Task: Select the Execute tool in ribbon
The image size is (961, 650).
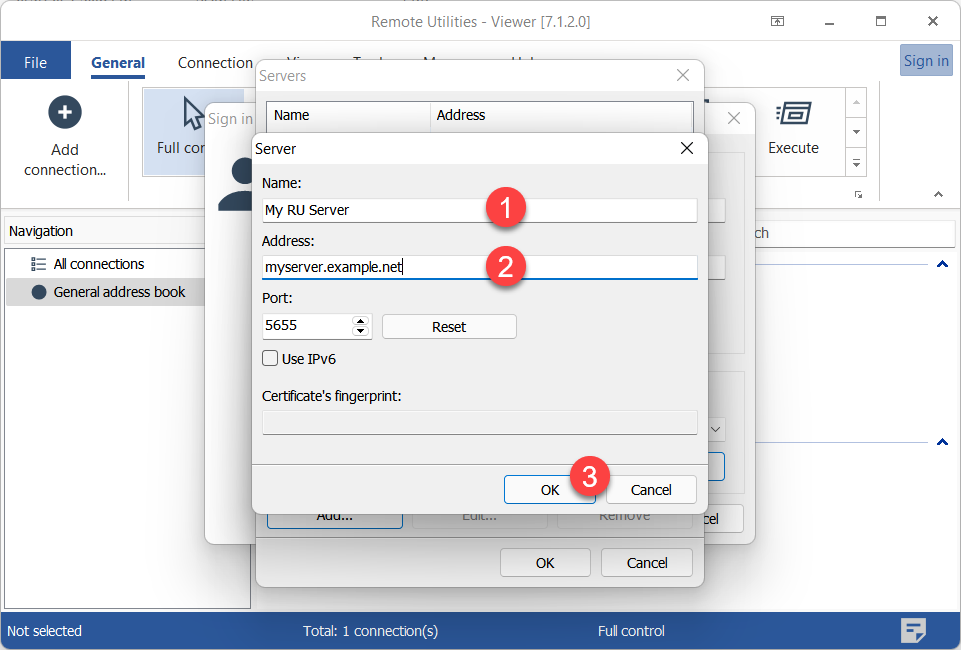Action: click(x=793, y=127)
